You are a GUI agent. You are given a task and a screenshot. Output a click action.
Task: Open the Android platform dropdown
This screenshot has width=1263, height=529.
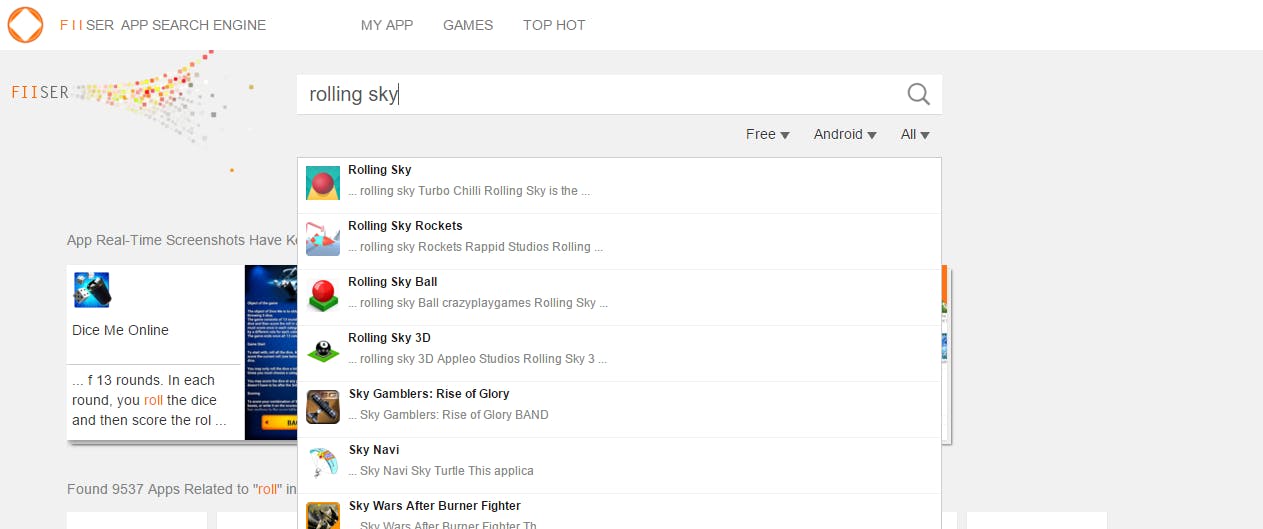click(845, 134)
